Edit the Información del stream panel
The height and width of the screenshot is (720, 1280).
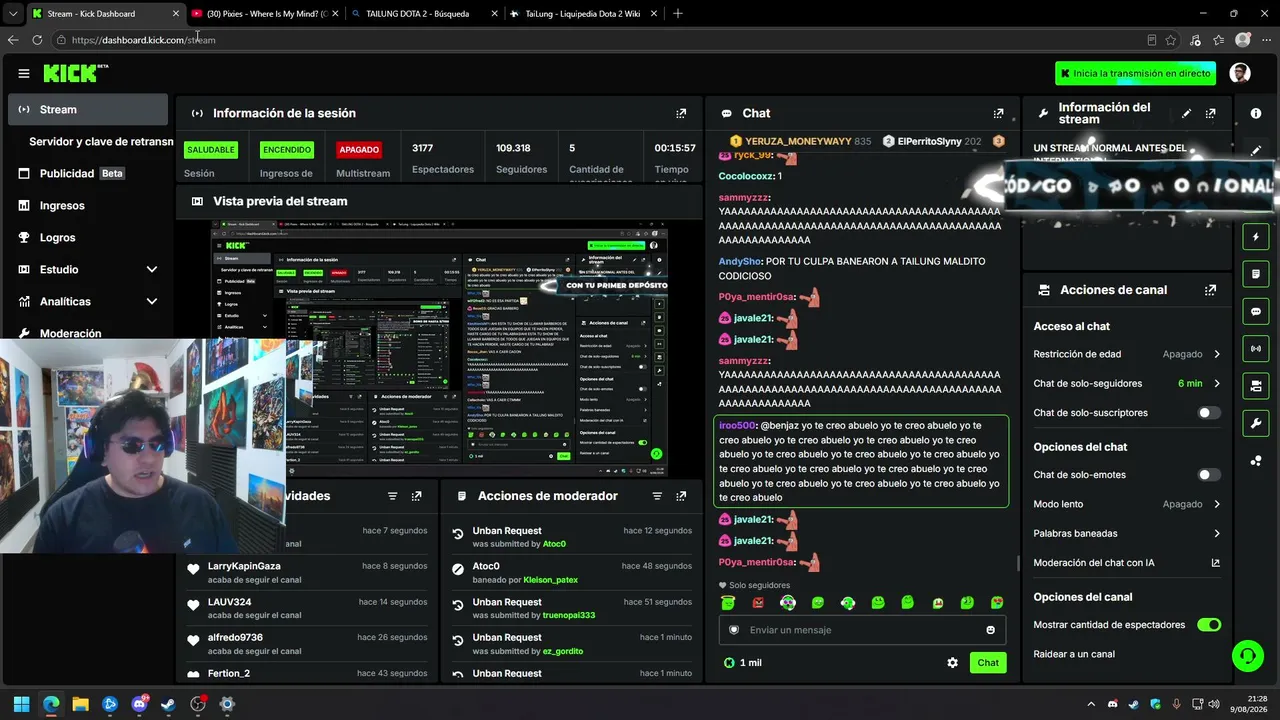click(x=1186, y=113)
